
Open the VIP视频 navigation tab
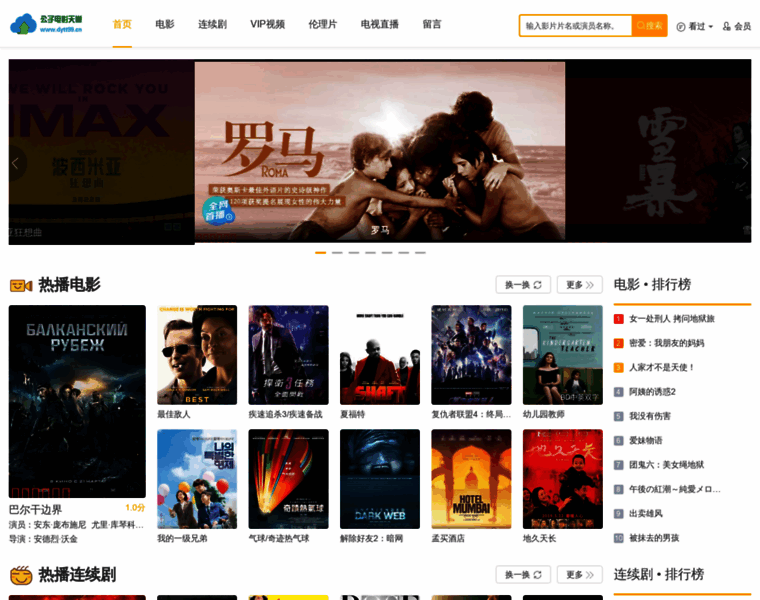(268, 24)
